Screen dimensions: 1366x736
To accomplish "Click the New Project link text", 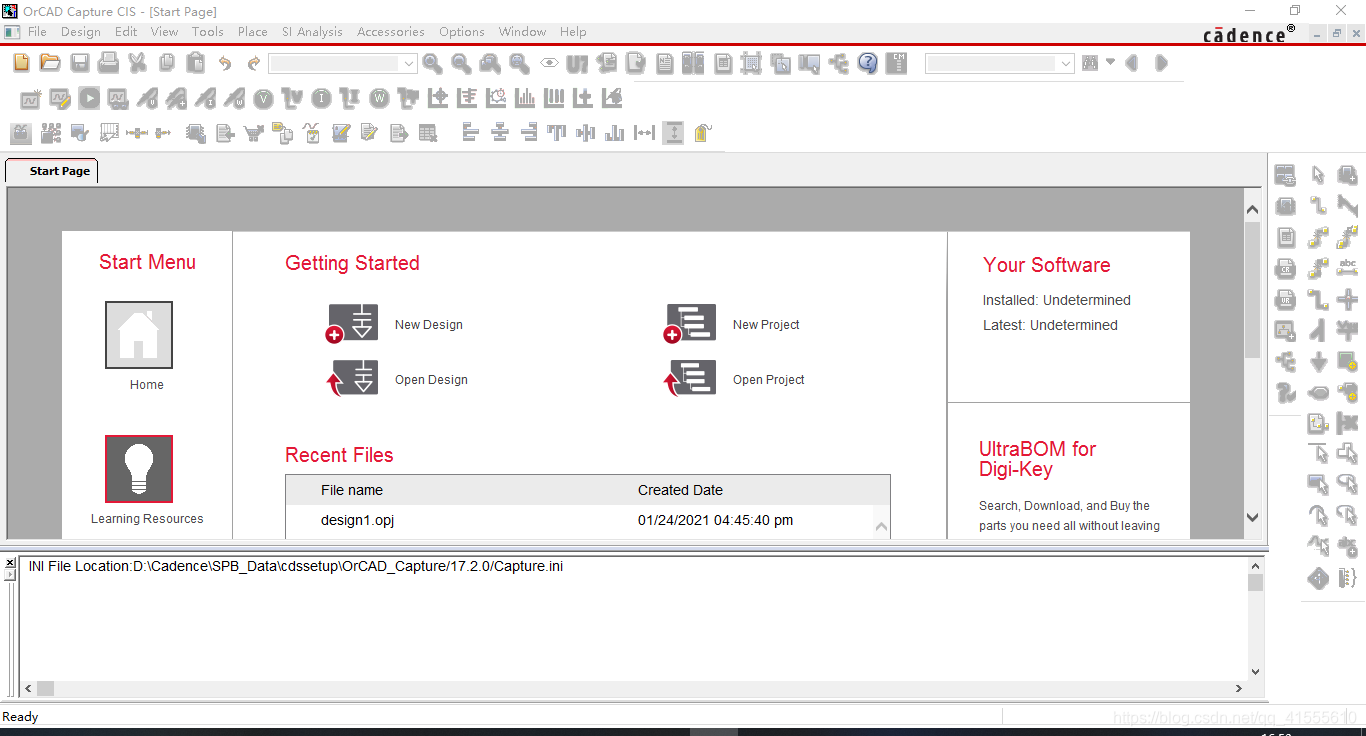I will pos(766,325).
